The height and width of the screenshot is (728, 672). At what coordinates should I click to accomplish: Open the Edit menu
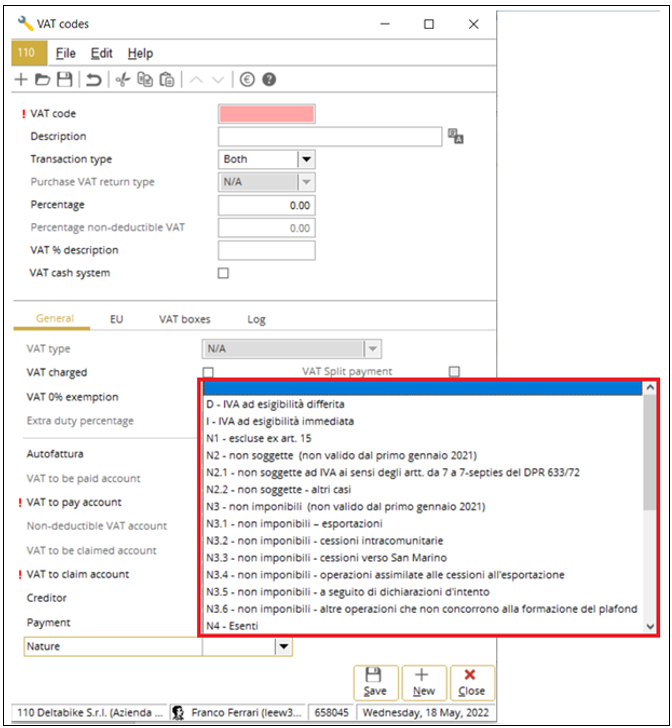click(101, 53)
